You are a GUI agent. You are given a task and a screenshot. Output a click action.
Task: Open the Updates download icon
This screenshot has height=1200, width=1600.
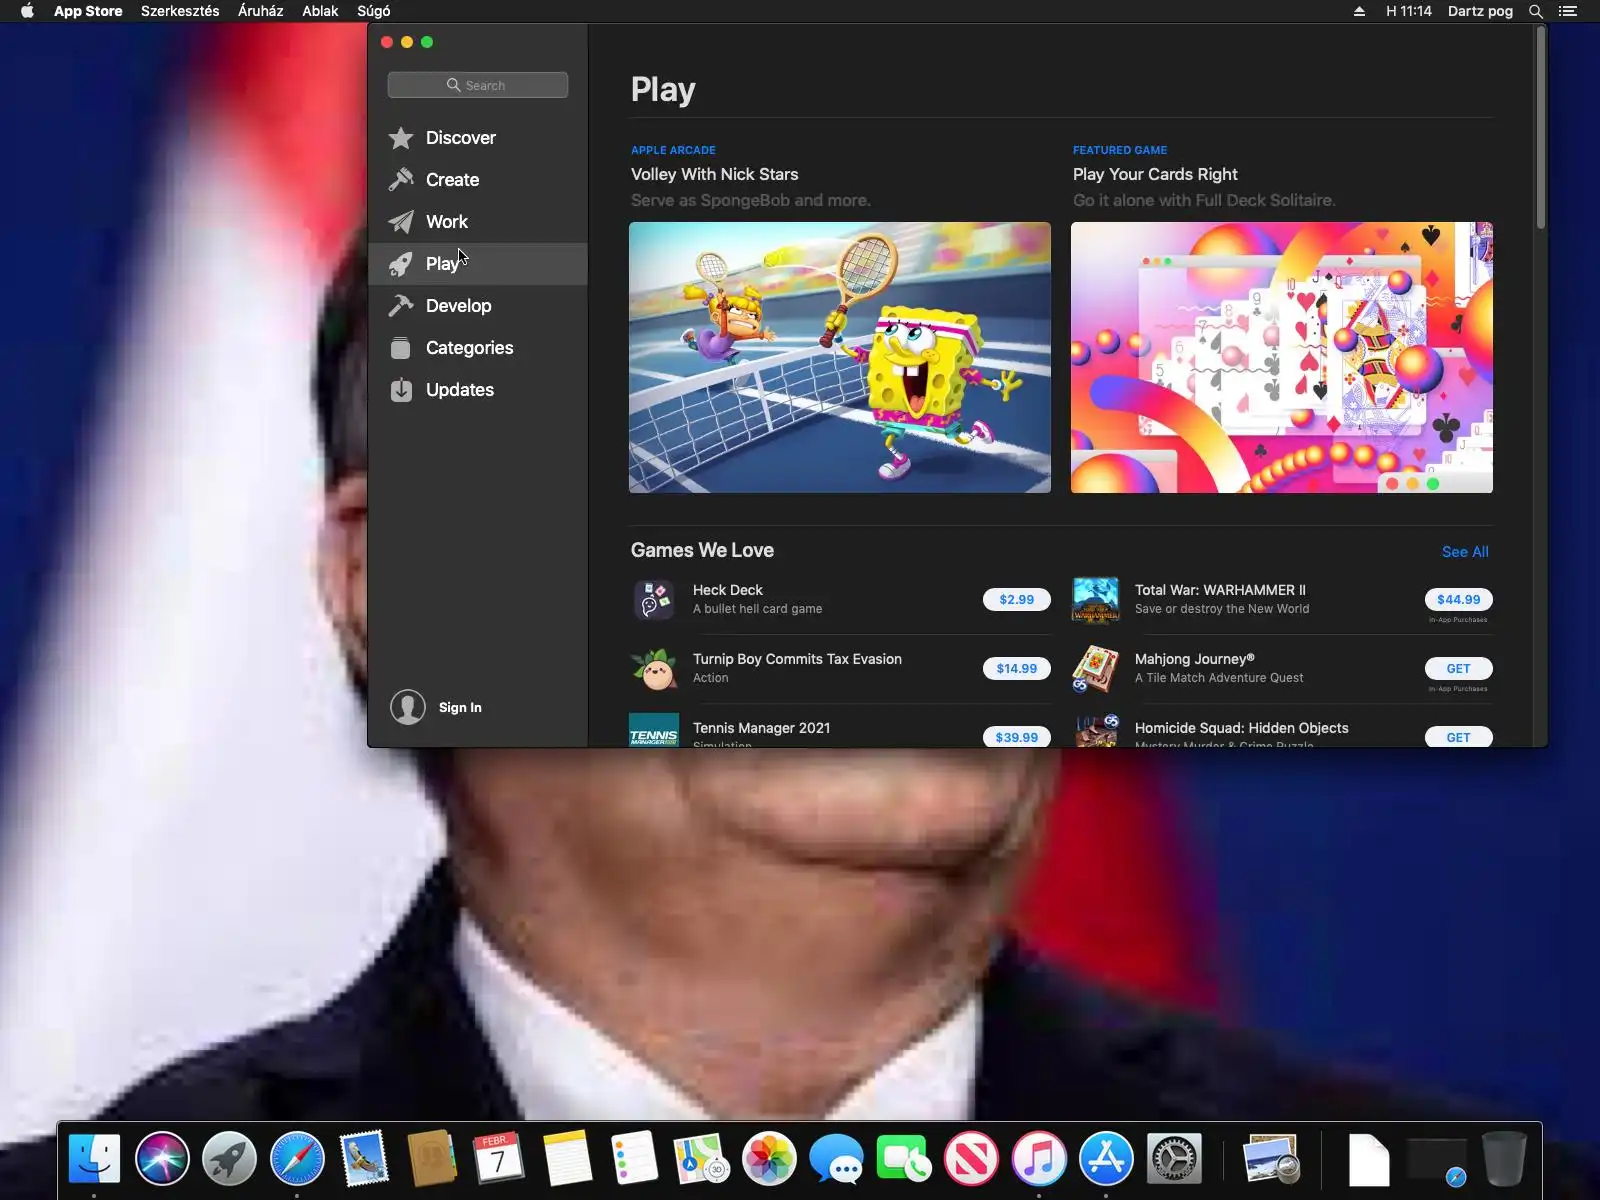click(401, 390)
